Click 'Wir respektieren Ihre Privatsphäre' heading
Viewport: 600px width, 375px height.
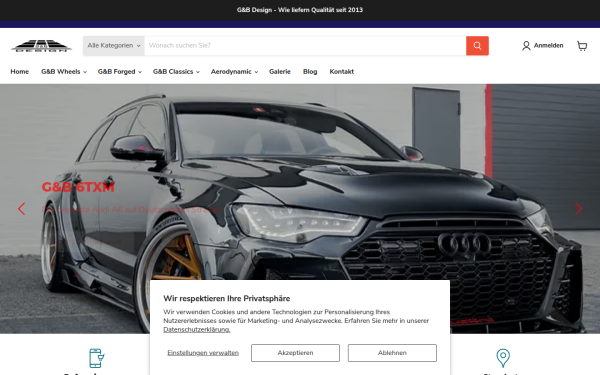pos(227,298)
